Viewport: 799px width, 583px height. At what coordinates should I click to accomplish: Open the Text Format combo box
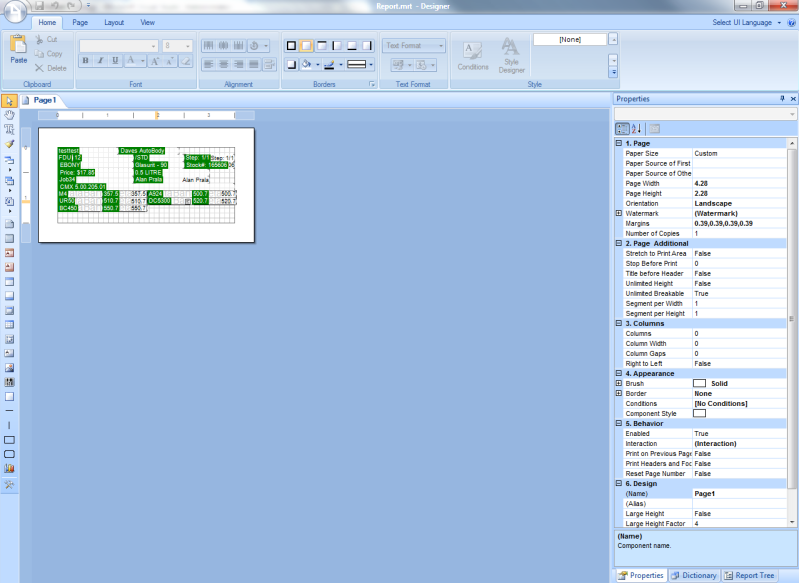click(413, 46)
